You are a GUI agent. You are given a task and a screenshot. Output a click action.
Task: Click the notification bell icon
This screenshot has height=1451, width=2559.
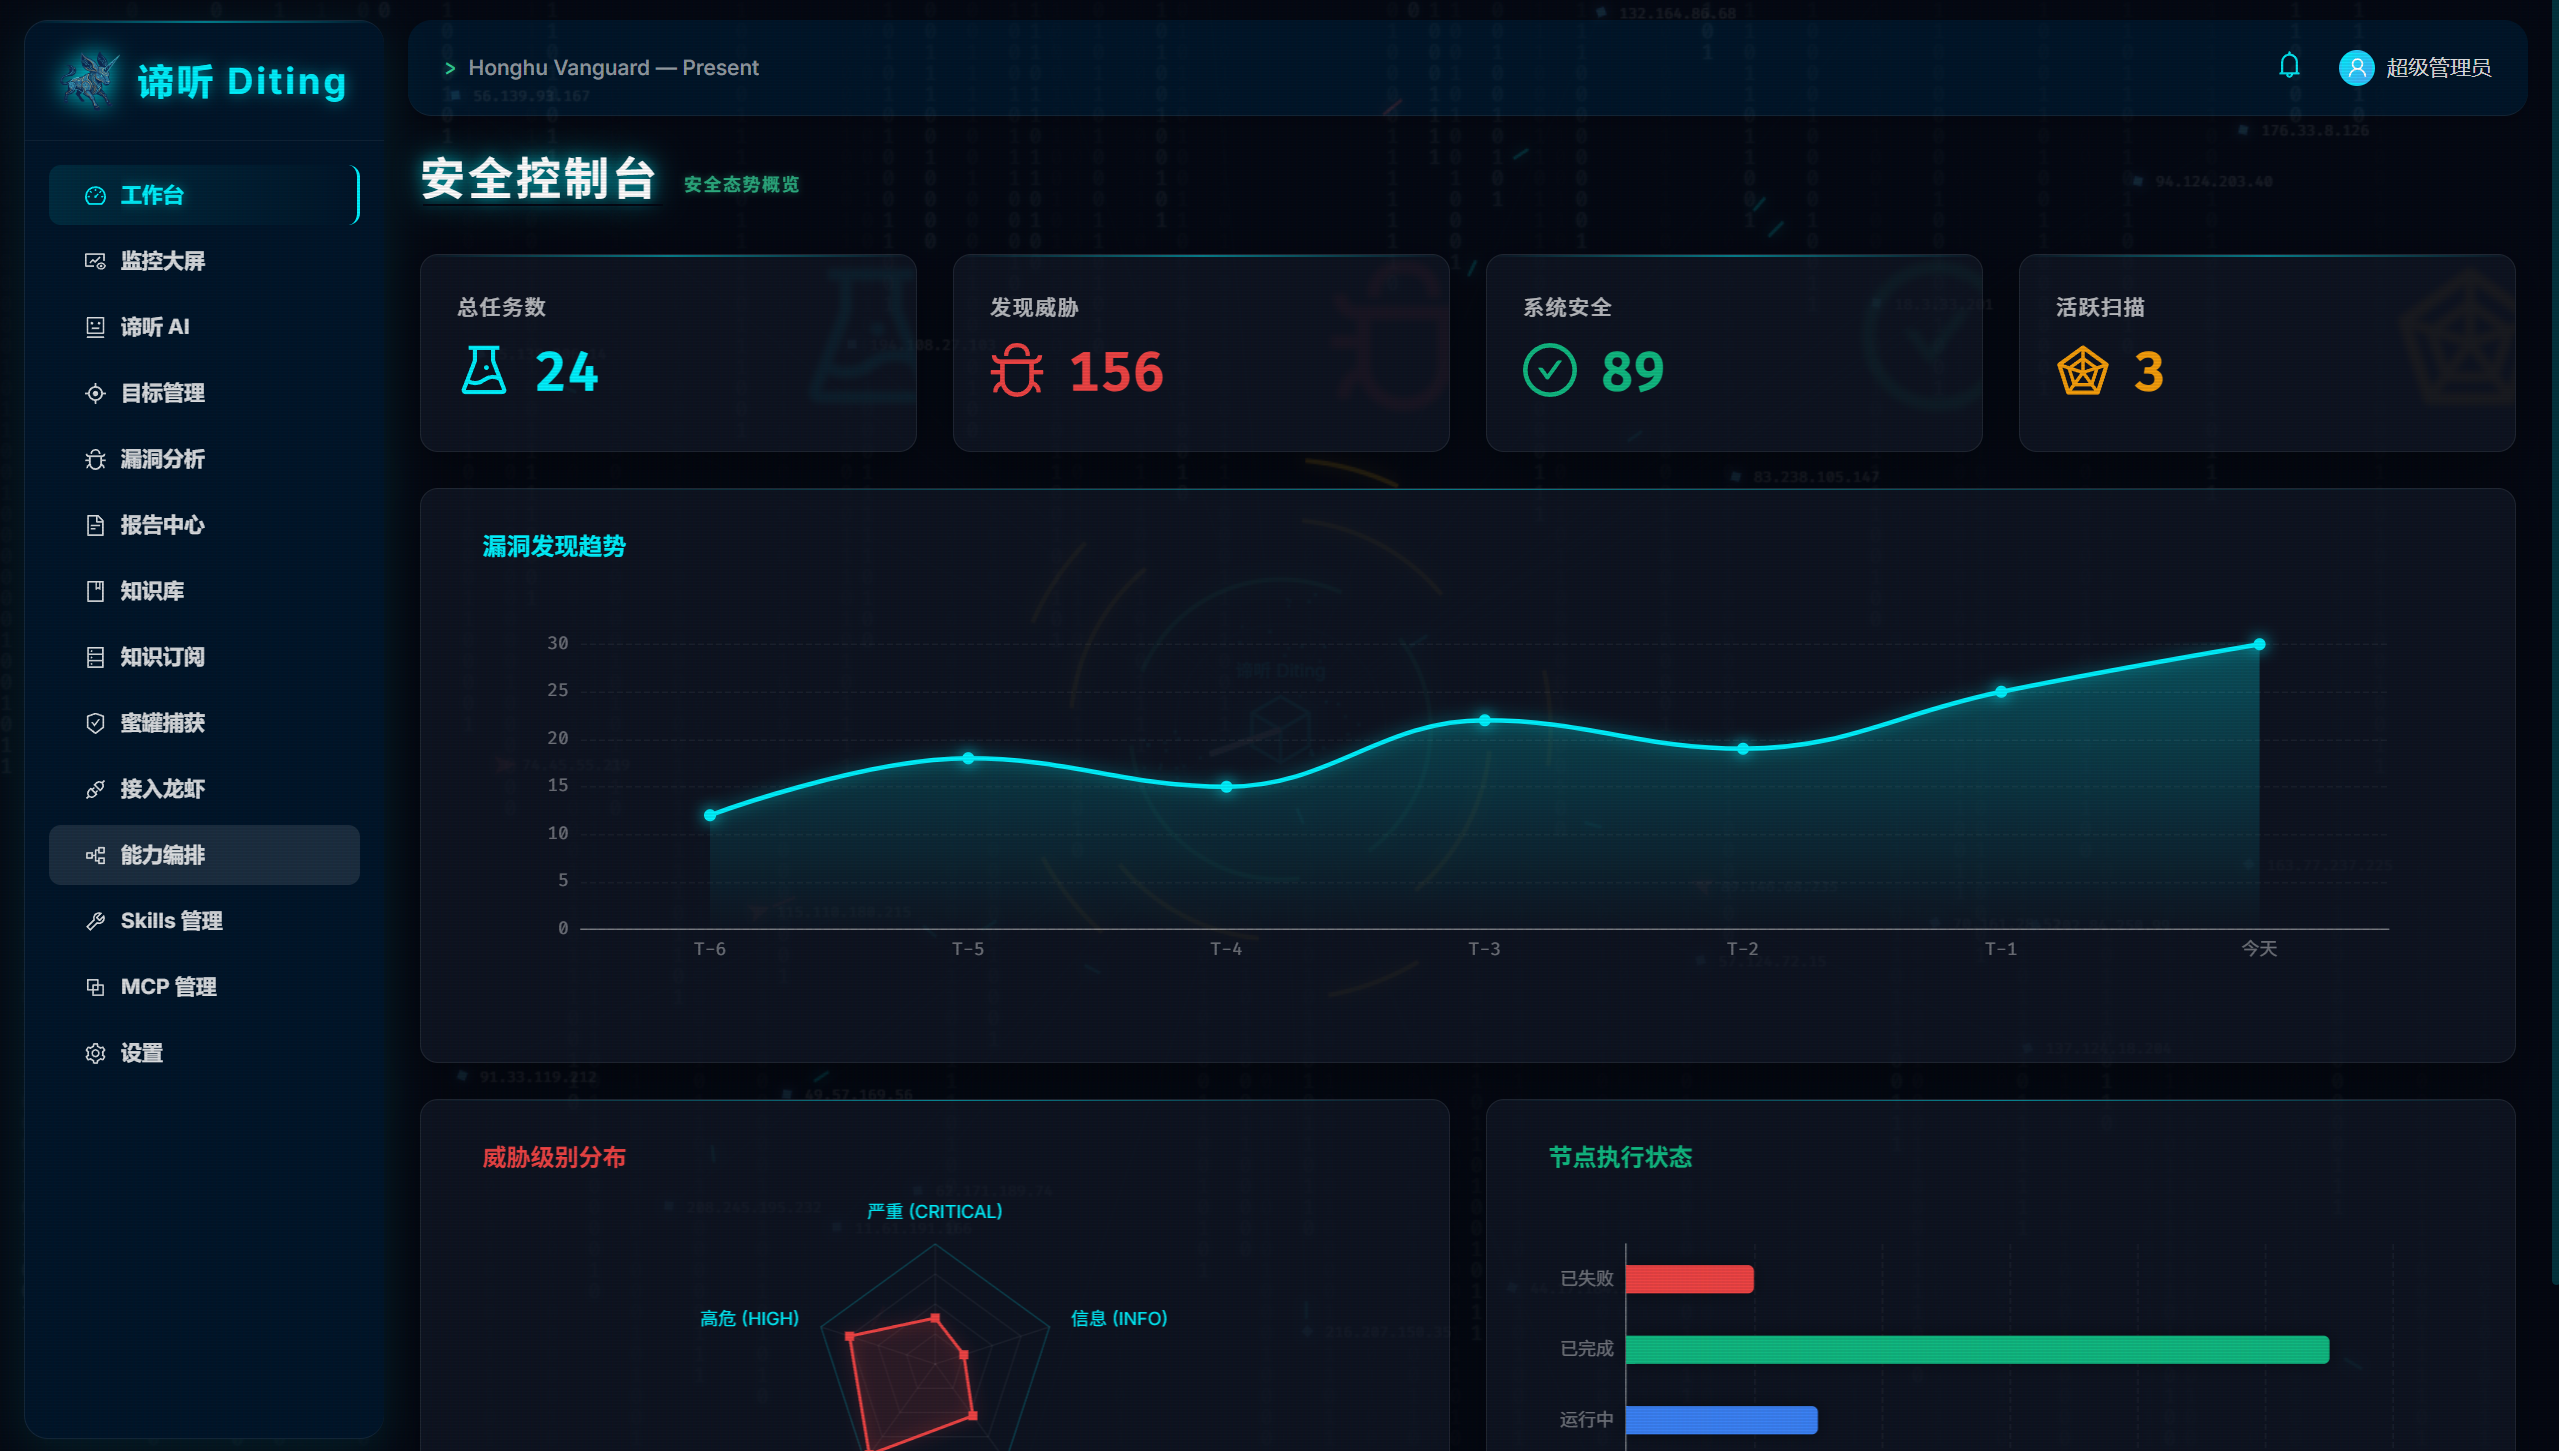tap(2289, 66)
